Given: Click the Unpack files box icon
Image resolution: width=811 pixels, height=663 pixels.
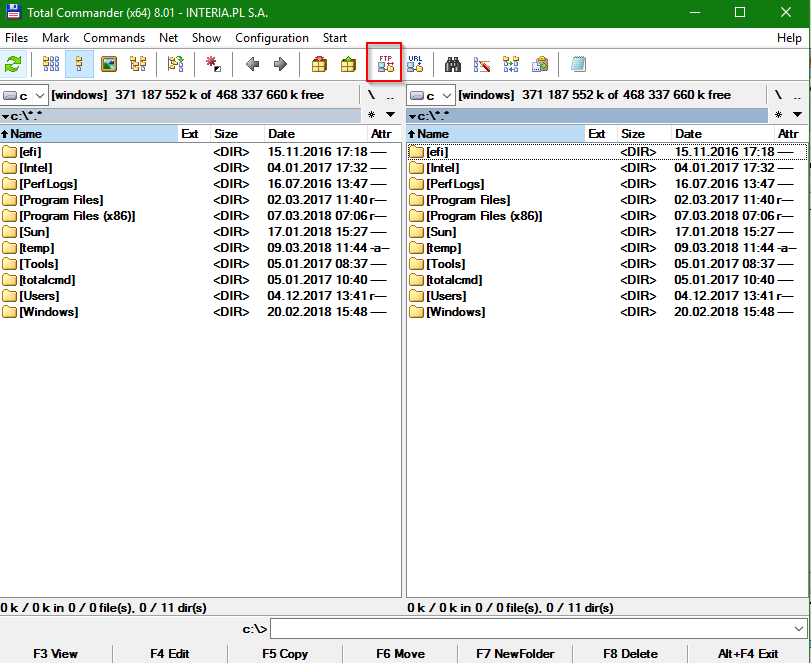Looking at the screenshot, I should [348, 64].
